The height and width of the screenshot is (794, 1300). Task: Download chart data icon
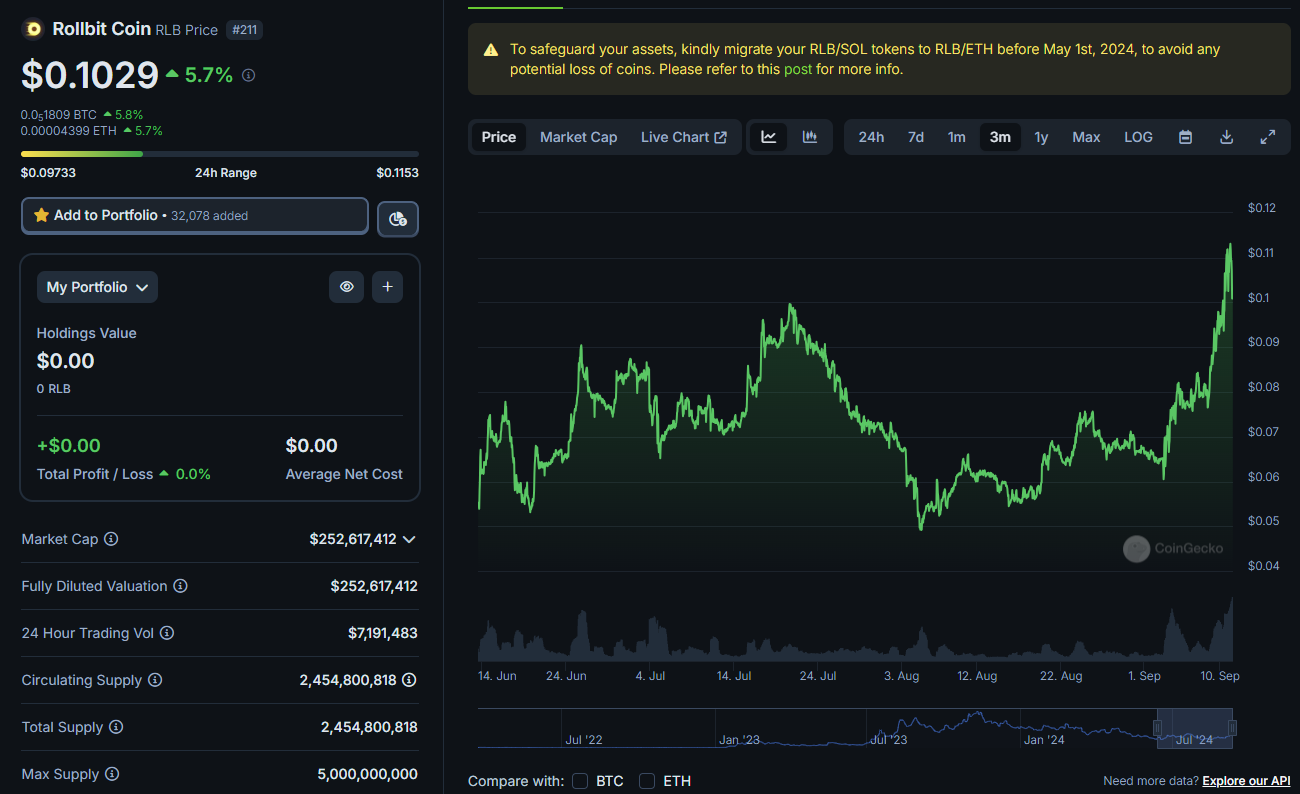tap(1226, 137)
